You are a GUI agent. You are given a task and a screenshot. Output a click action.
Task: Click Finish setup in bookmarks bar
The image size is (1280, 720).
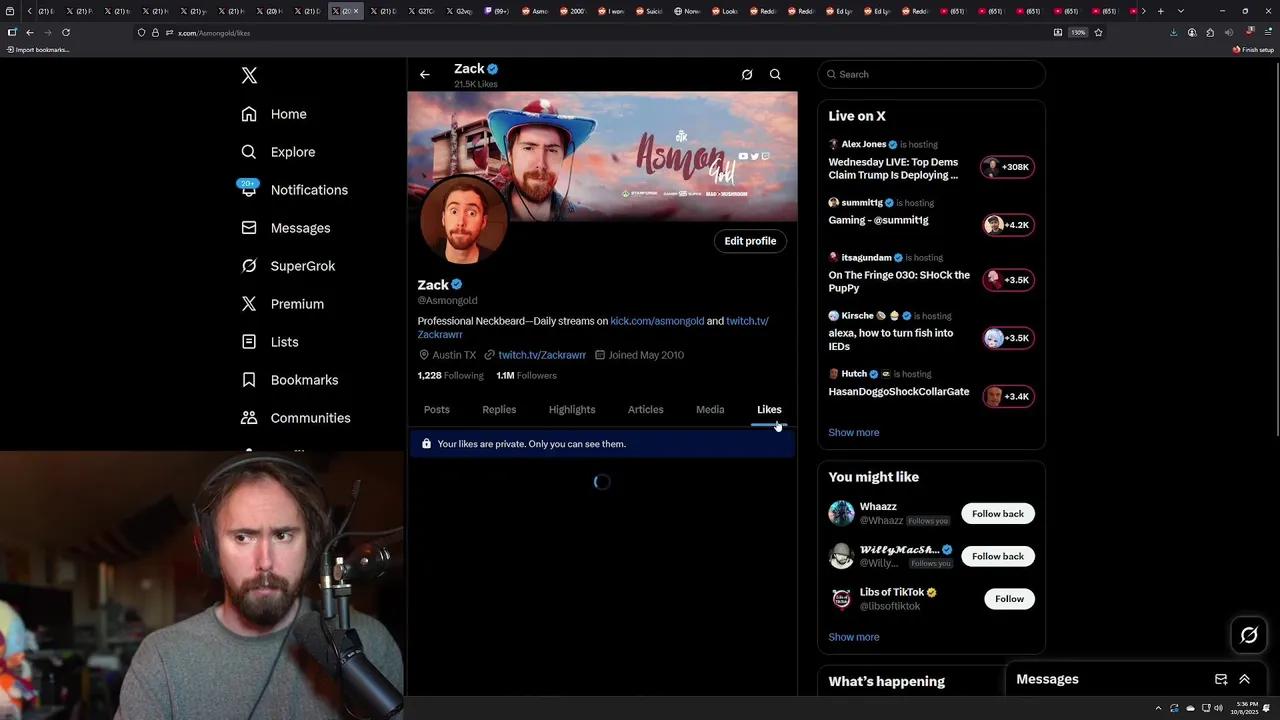tap(1253, 49)
